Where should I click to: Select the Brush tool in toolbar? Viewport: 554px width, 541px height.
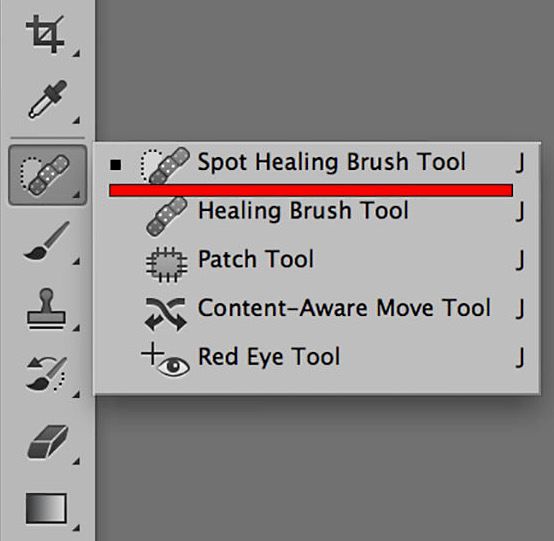(46, 241)
